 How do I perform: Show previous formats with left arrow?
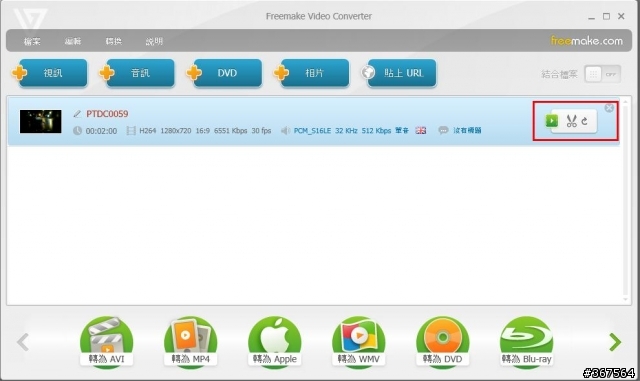23,342
